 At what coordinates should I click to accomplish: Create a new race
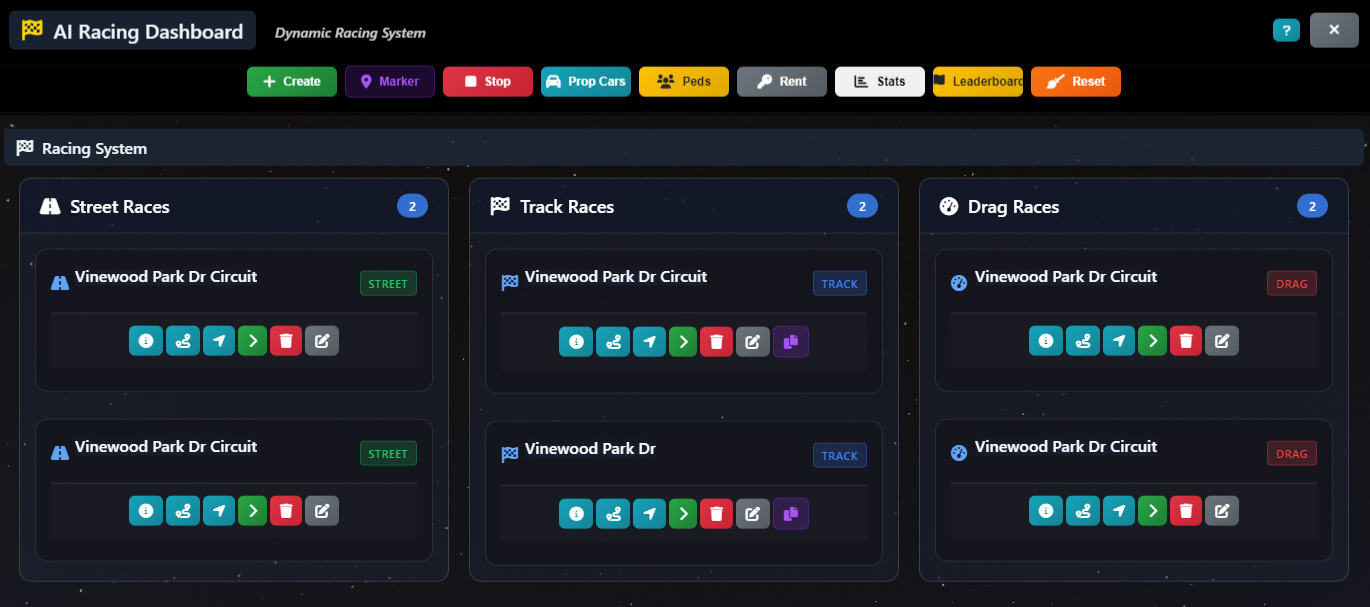click(291, 81)
